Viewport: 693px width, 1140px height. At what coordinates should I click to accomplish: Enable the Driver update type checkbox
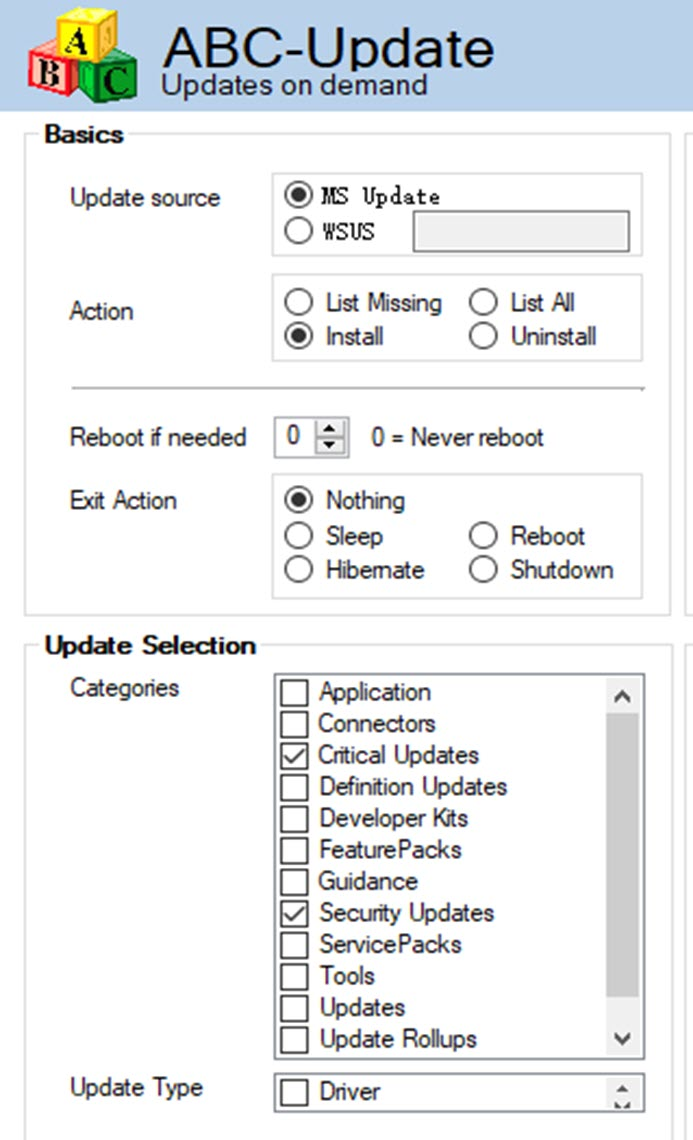(x=294, y=1093)
